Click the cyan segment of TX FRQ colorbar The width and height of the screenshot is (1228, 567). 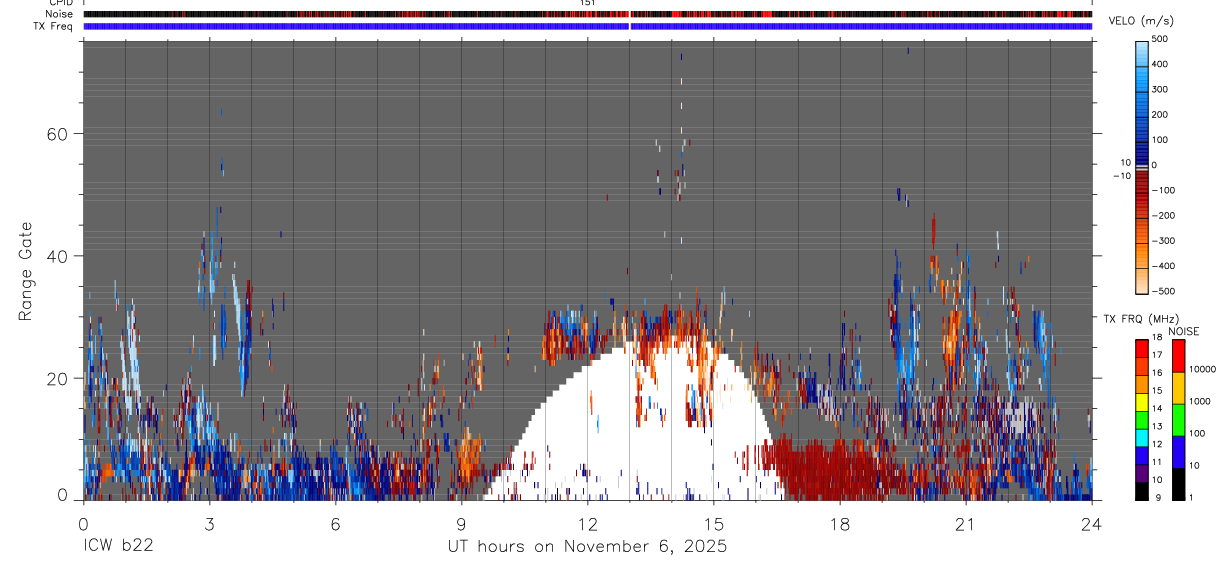pyautogui.click(x=1142, y=438)
